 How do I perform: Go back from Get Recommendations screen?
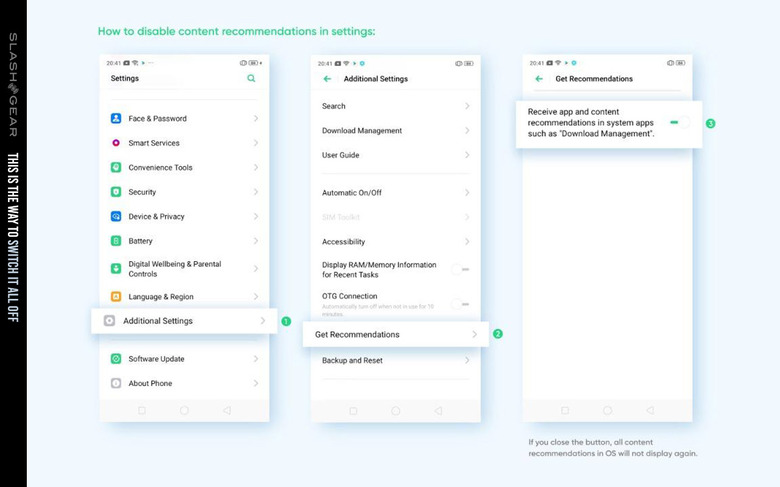click(x=539, y=79)
